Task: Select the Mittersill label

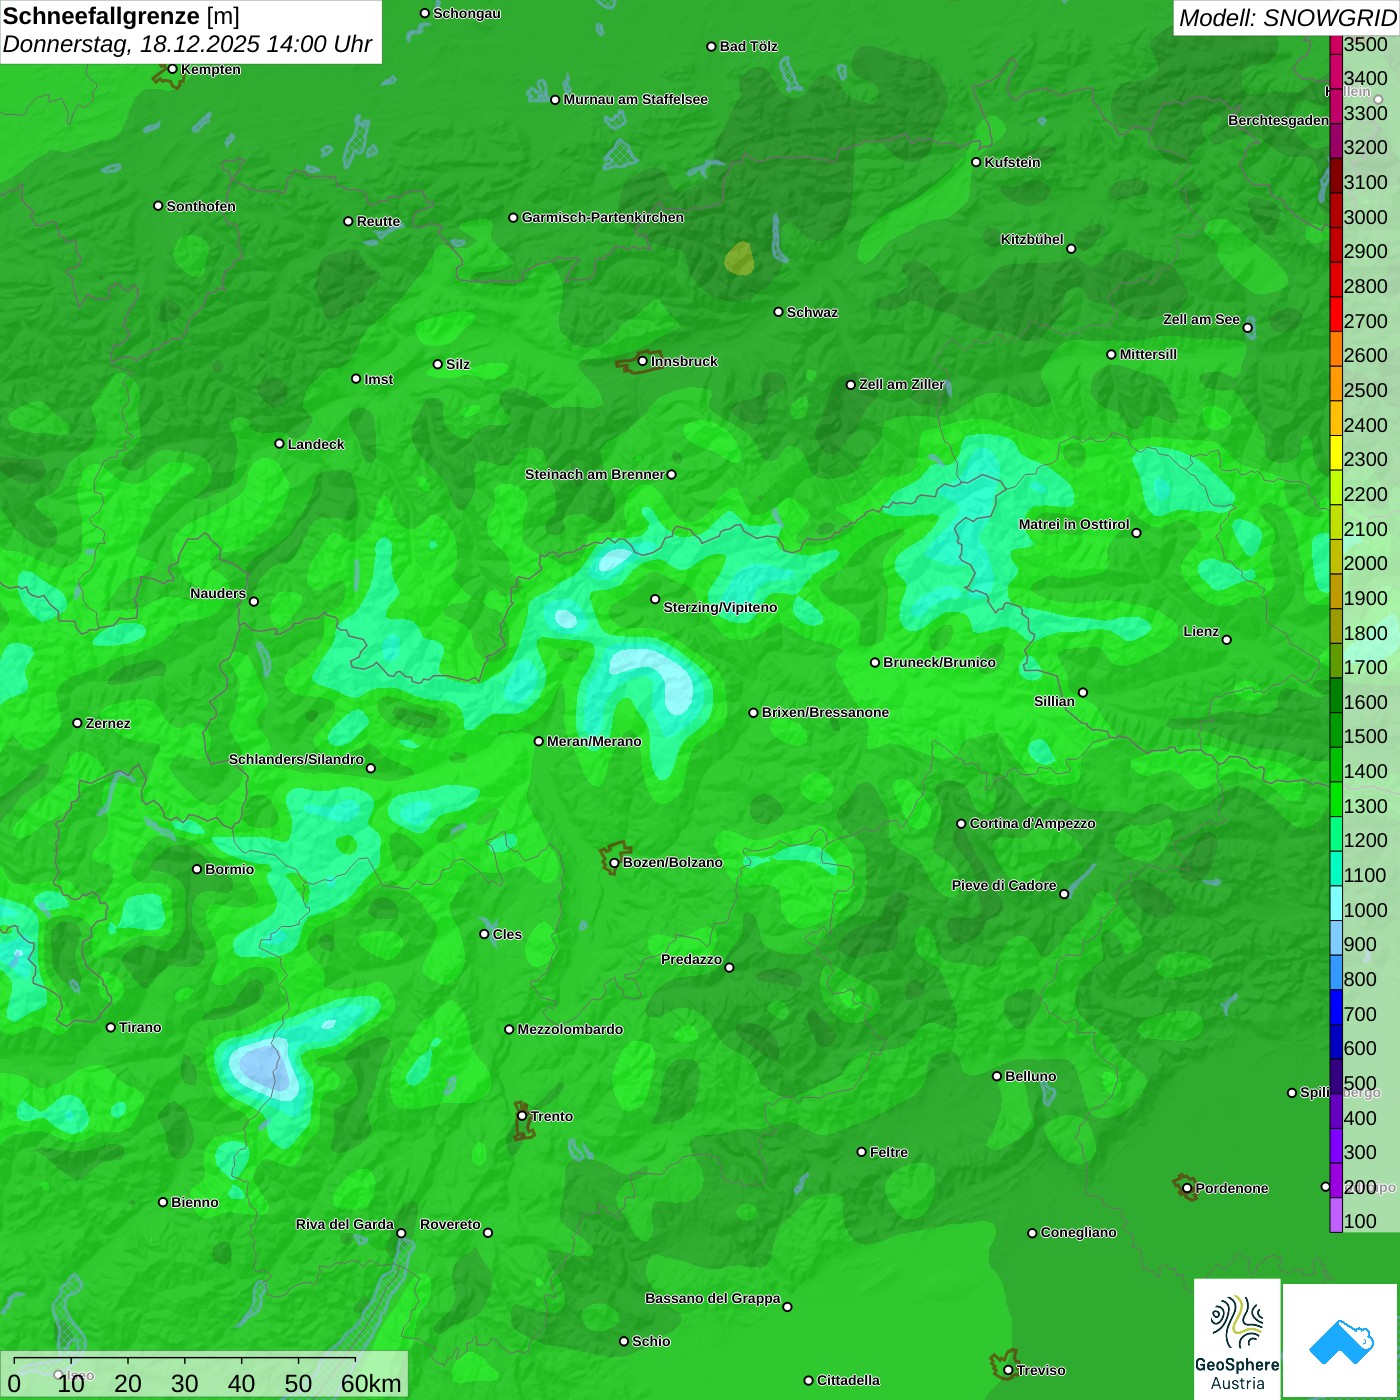Action: (x=1148, y=354)
